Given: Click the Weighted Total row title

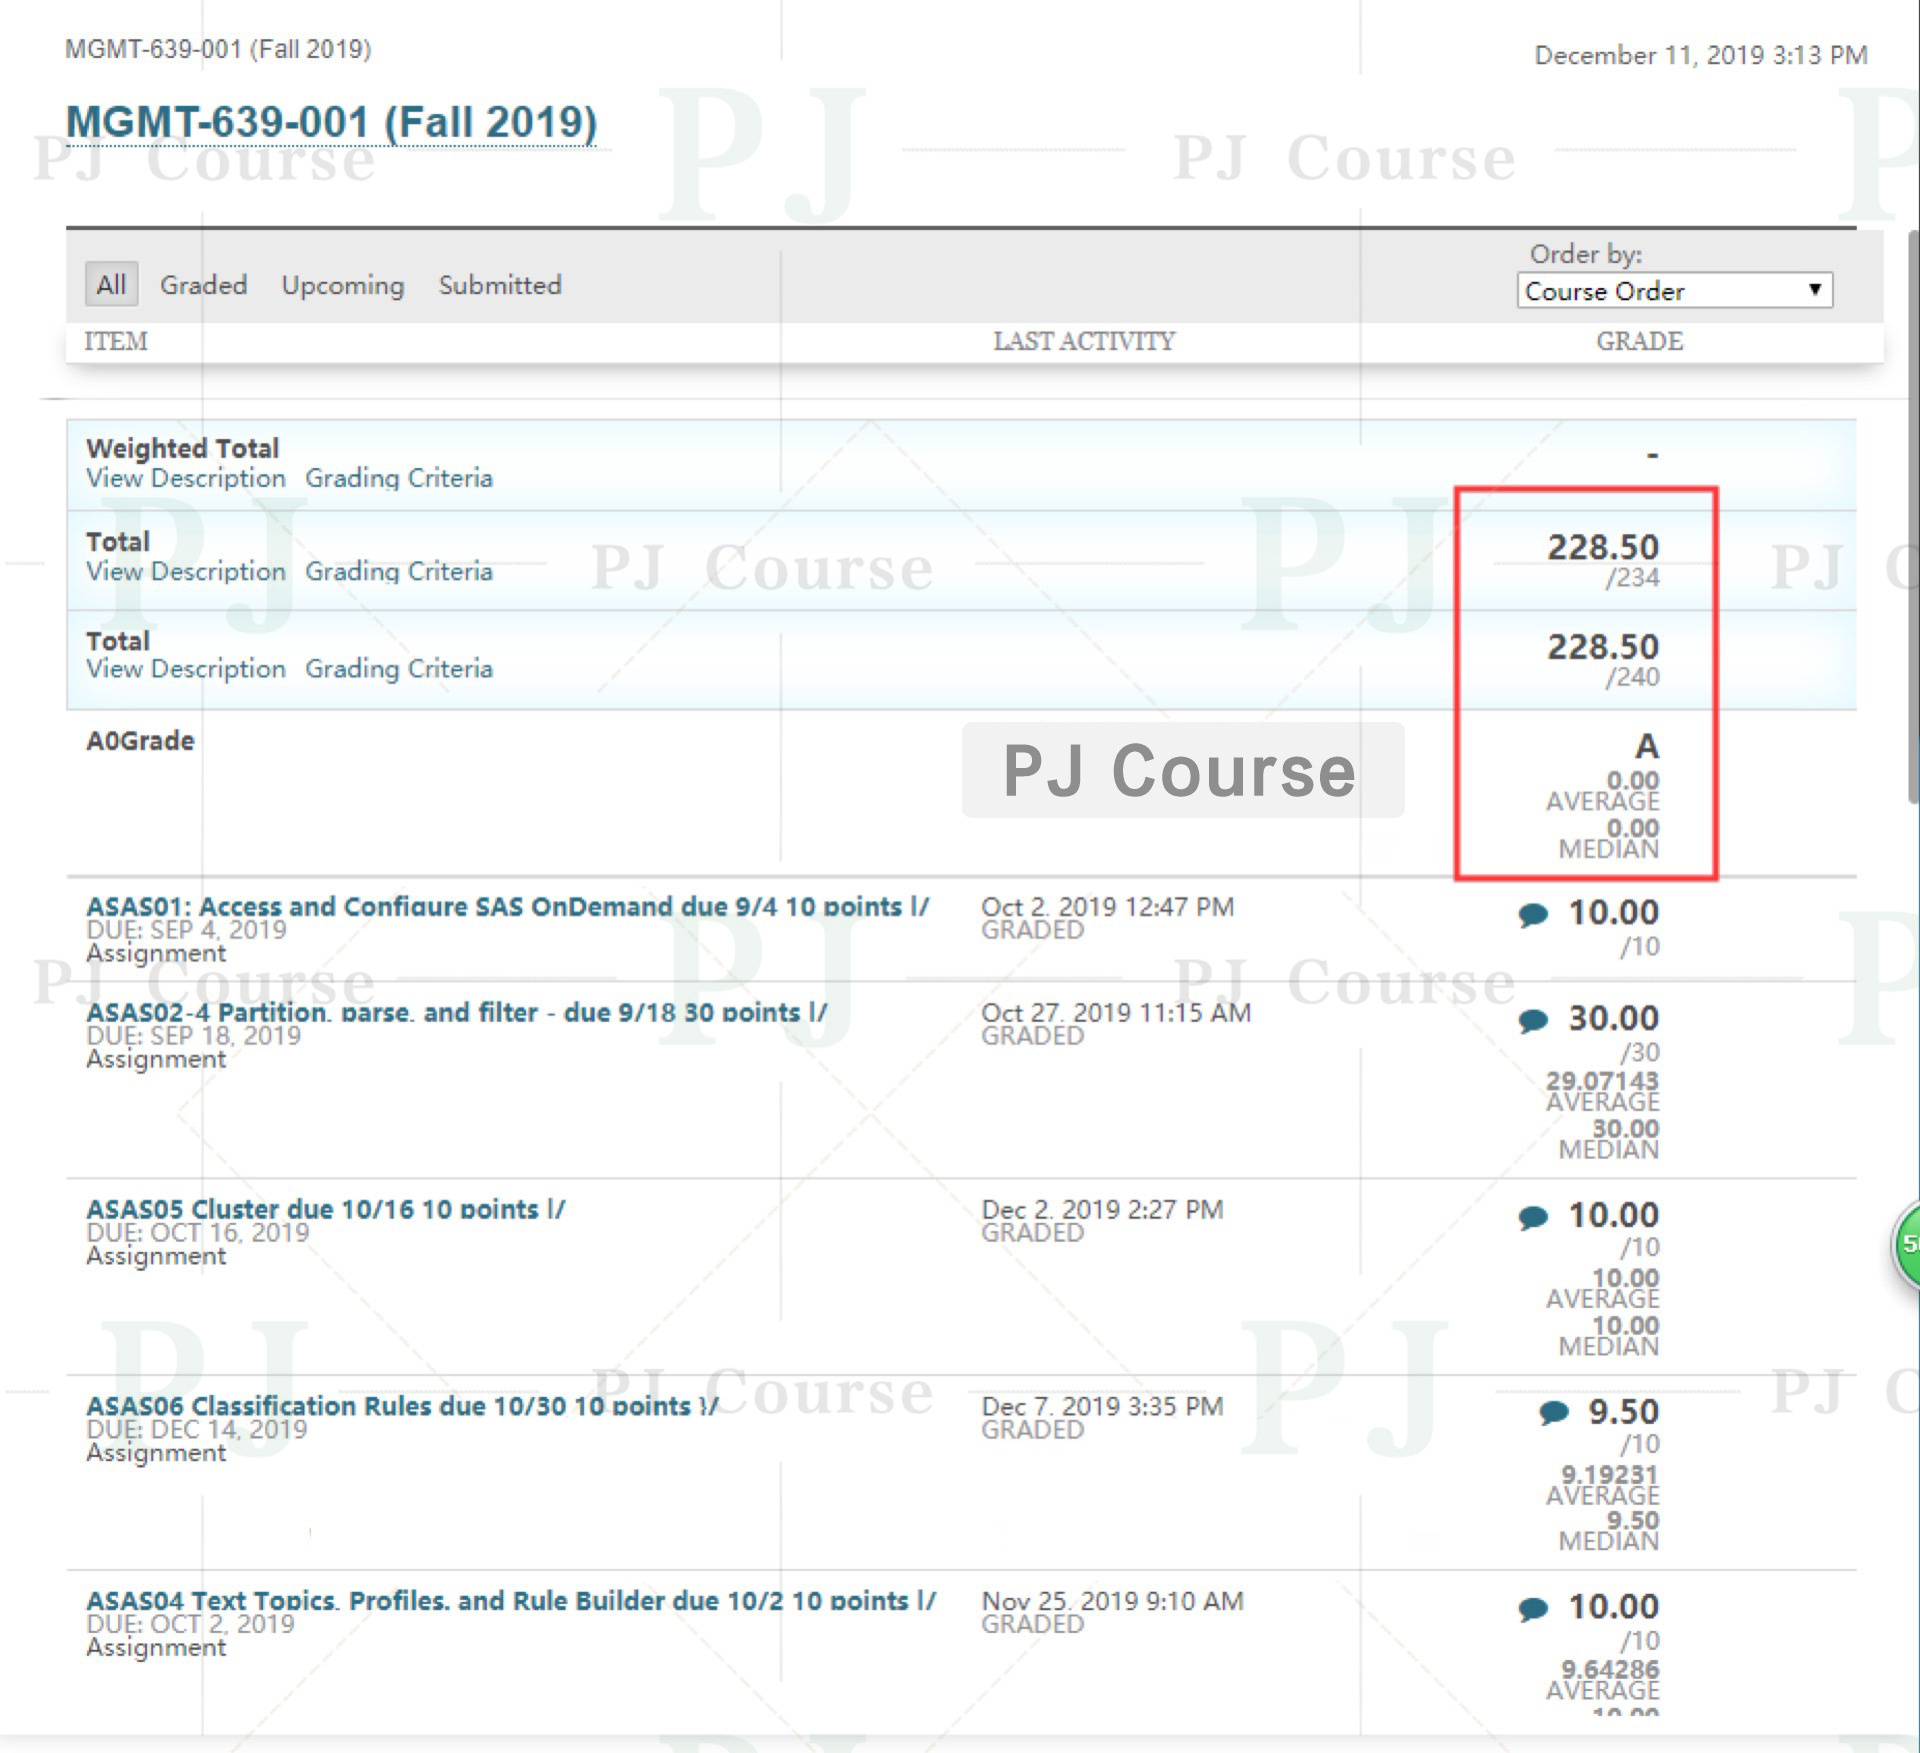Looking at the screenshot, I should [182, 448].
